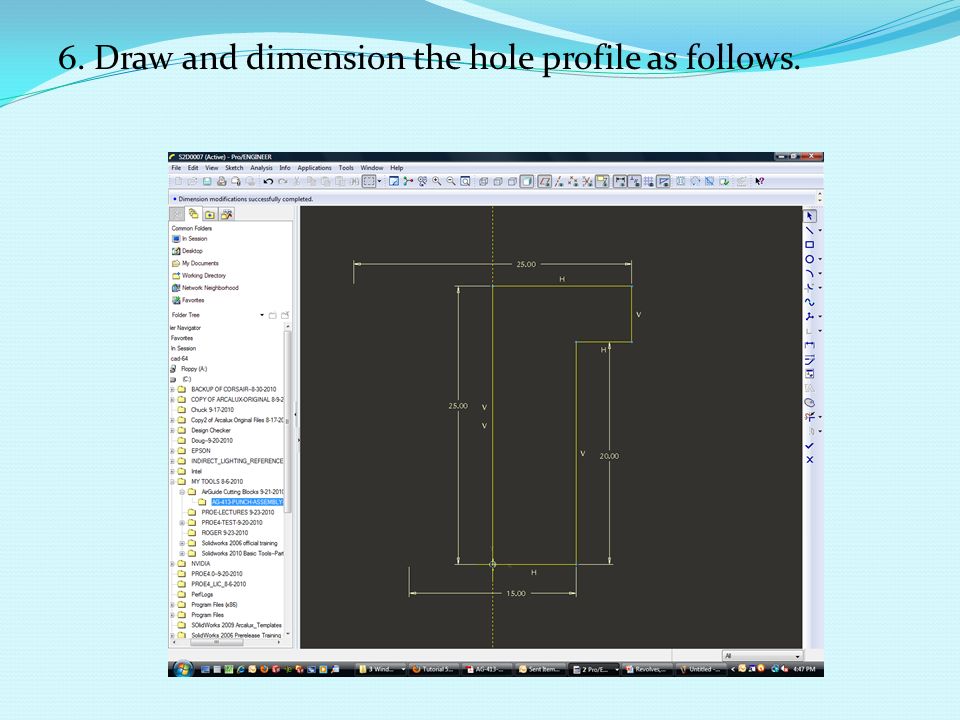Image resolution: width=960 pixels, height=720 pixels.
Task: Toggle display of dimensions icon
Action: coord(620,181)
